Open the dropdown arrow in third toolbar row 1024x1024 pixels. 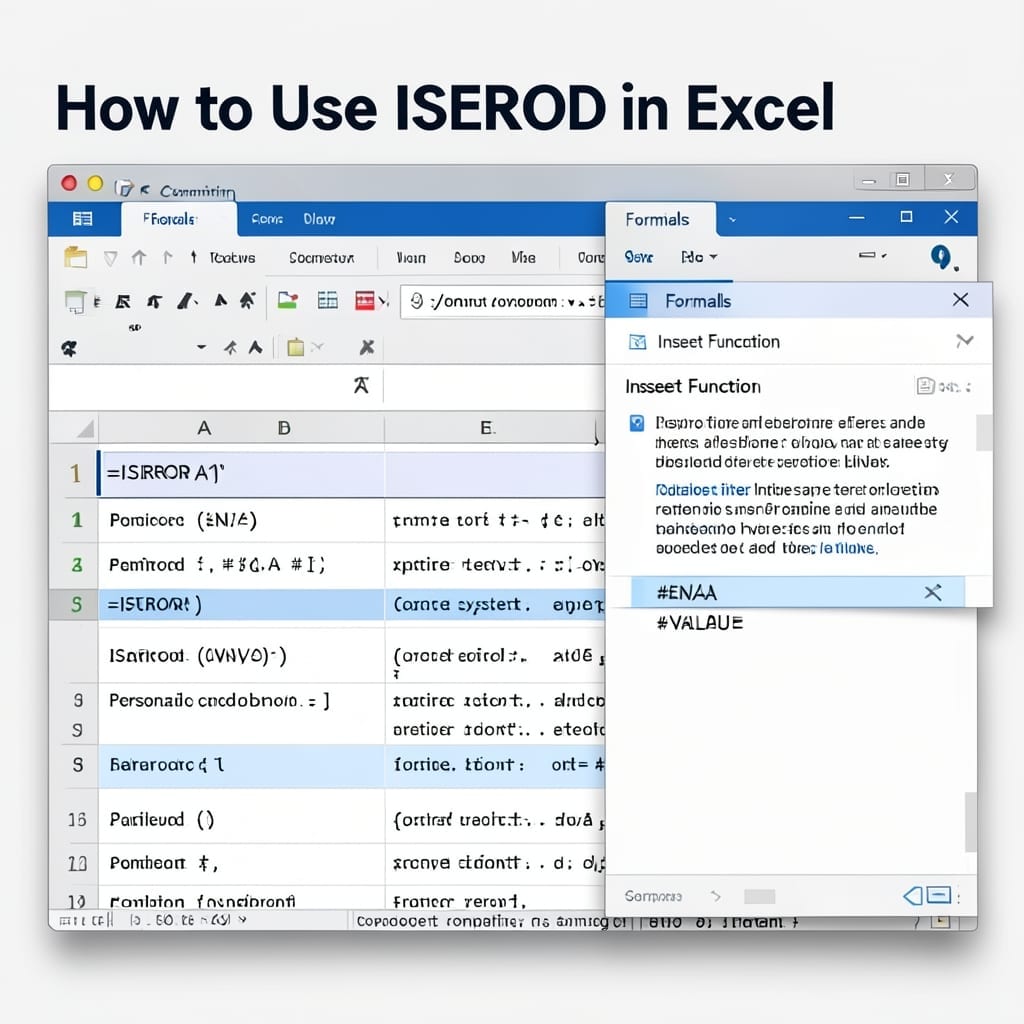click(201, 347)
